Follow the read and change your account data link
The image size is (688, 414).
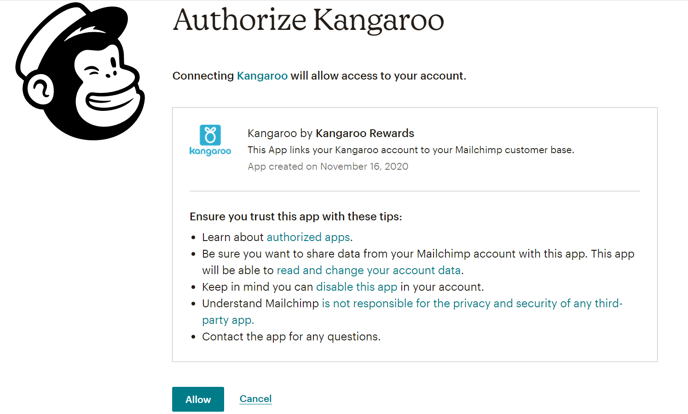369,270
